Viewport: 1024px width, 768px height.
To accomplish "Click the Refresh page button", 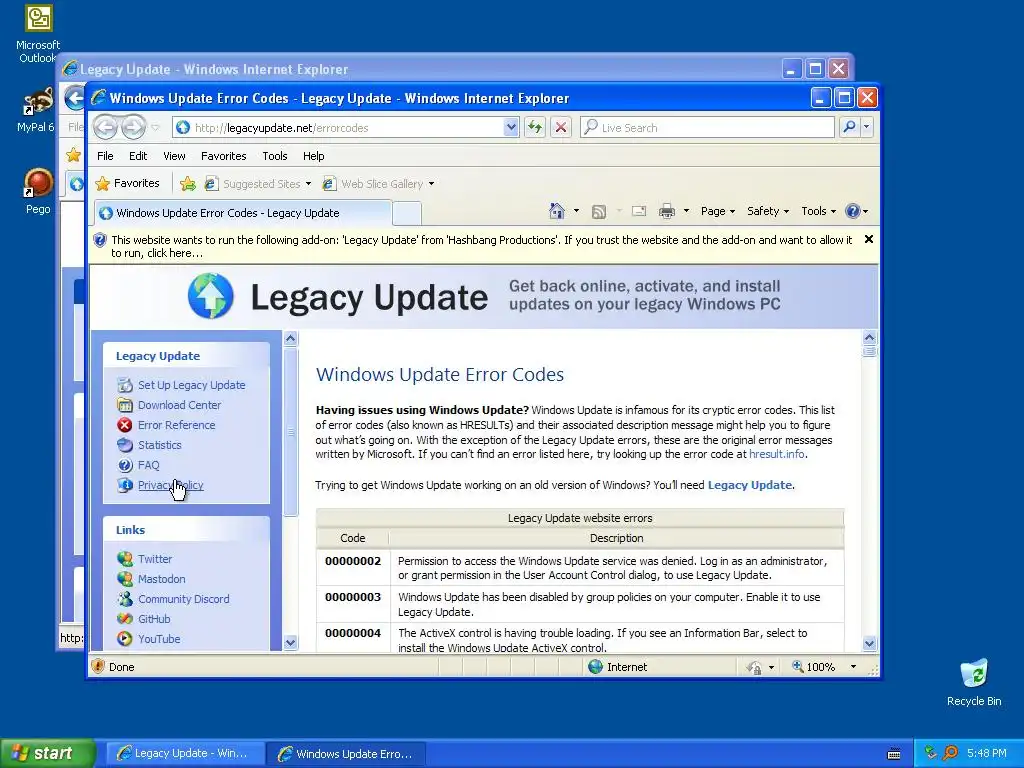I will point(535,127).
